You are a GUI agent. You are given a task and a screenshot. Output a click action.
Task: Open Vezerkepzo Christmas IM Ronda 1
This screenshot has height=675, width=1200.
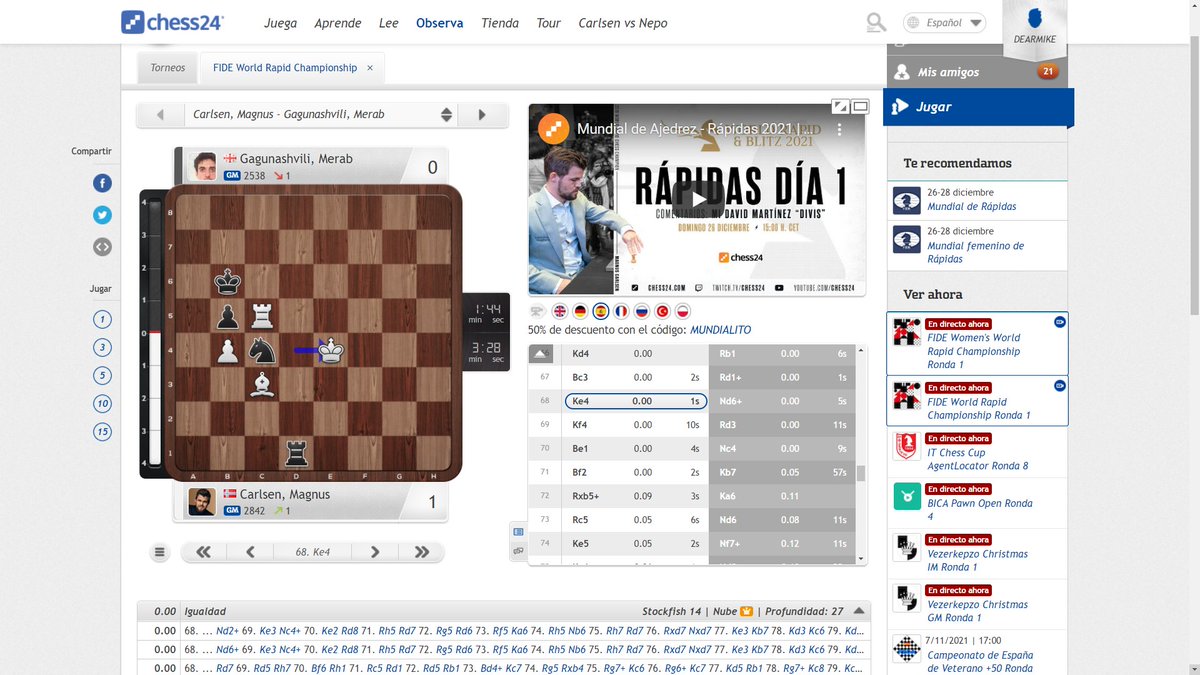pyautogui.click(x=978, y=554)
